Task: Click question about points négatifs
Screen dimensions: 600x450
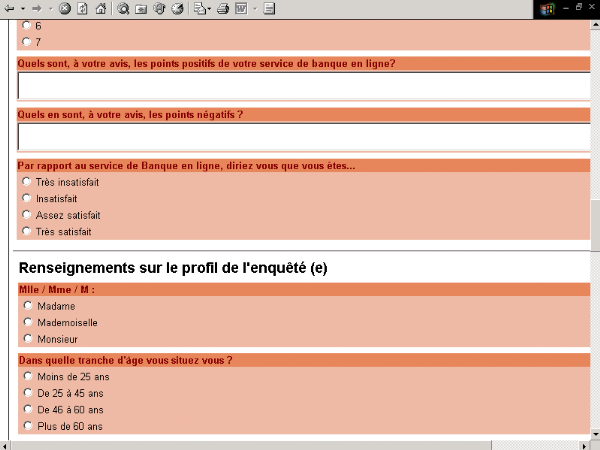Action: click(130, 114)
